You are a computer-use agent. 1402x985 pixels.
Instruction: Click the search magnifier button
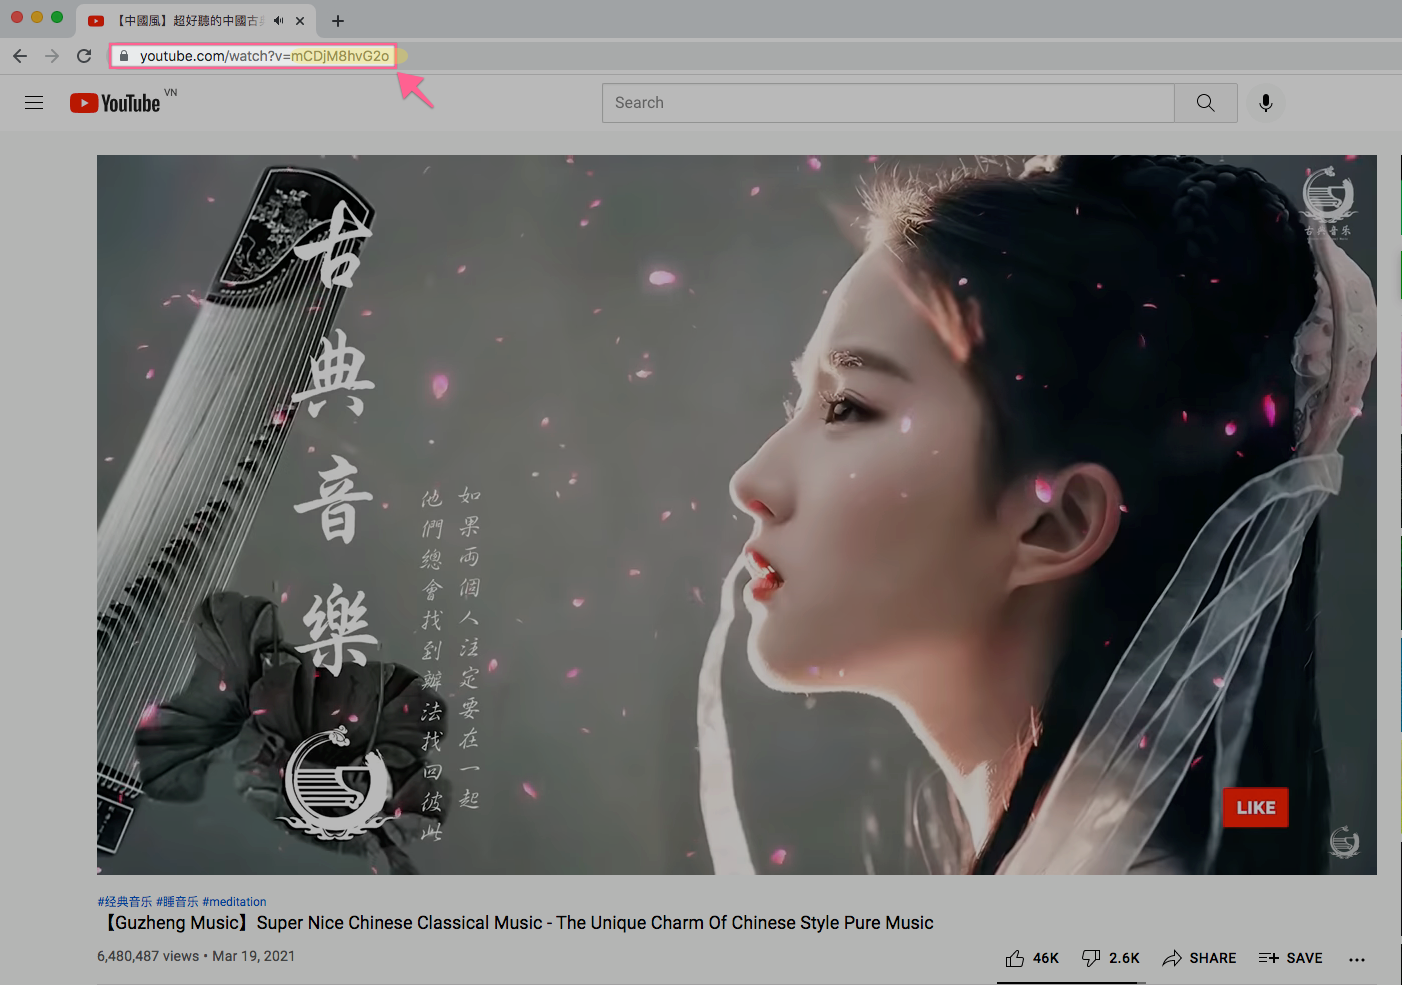[1206, 103]
